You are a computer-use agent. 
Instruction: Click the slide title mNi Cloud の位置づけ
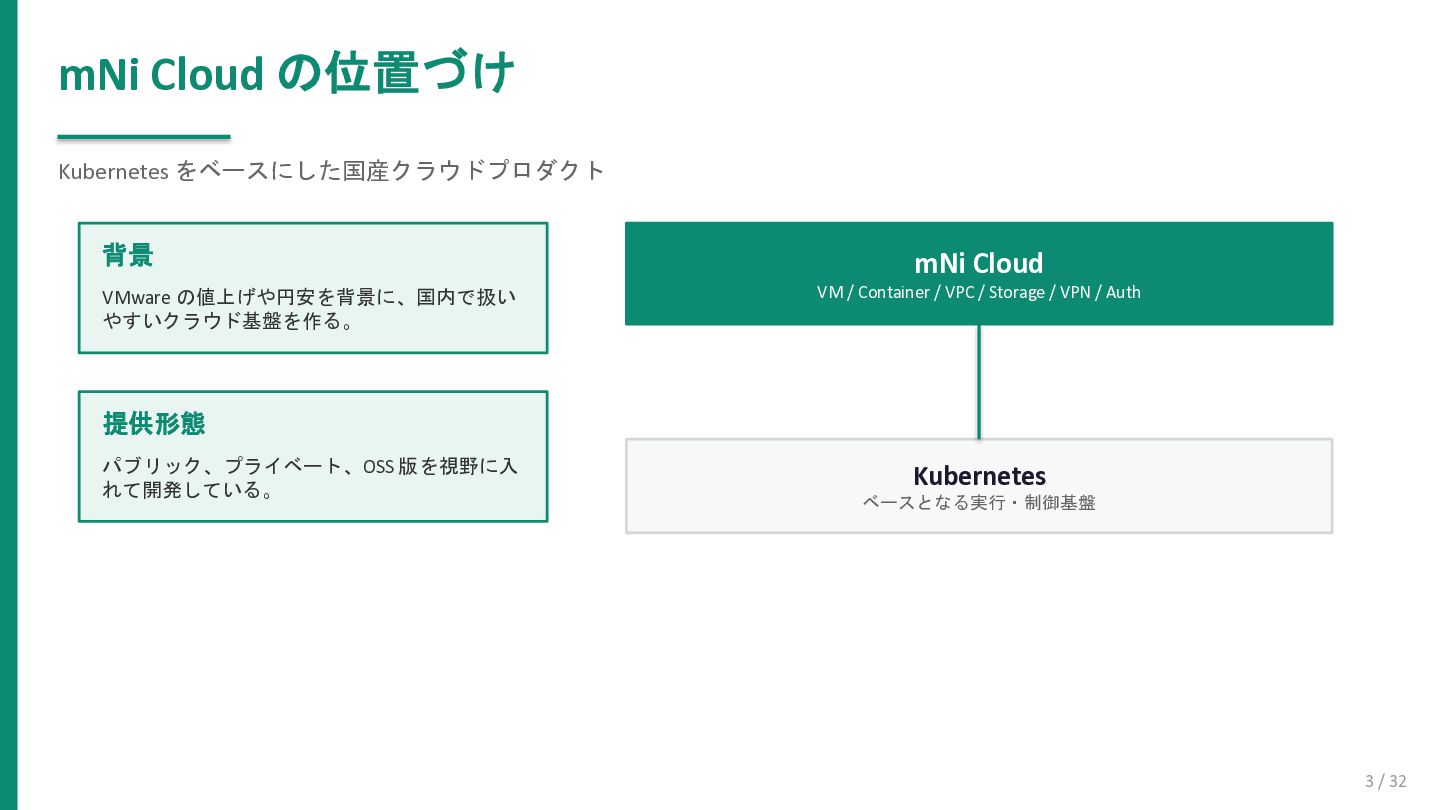[x=286, y=73]
